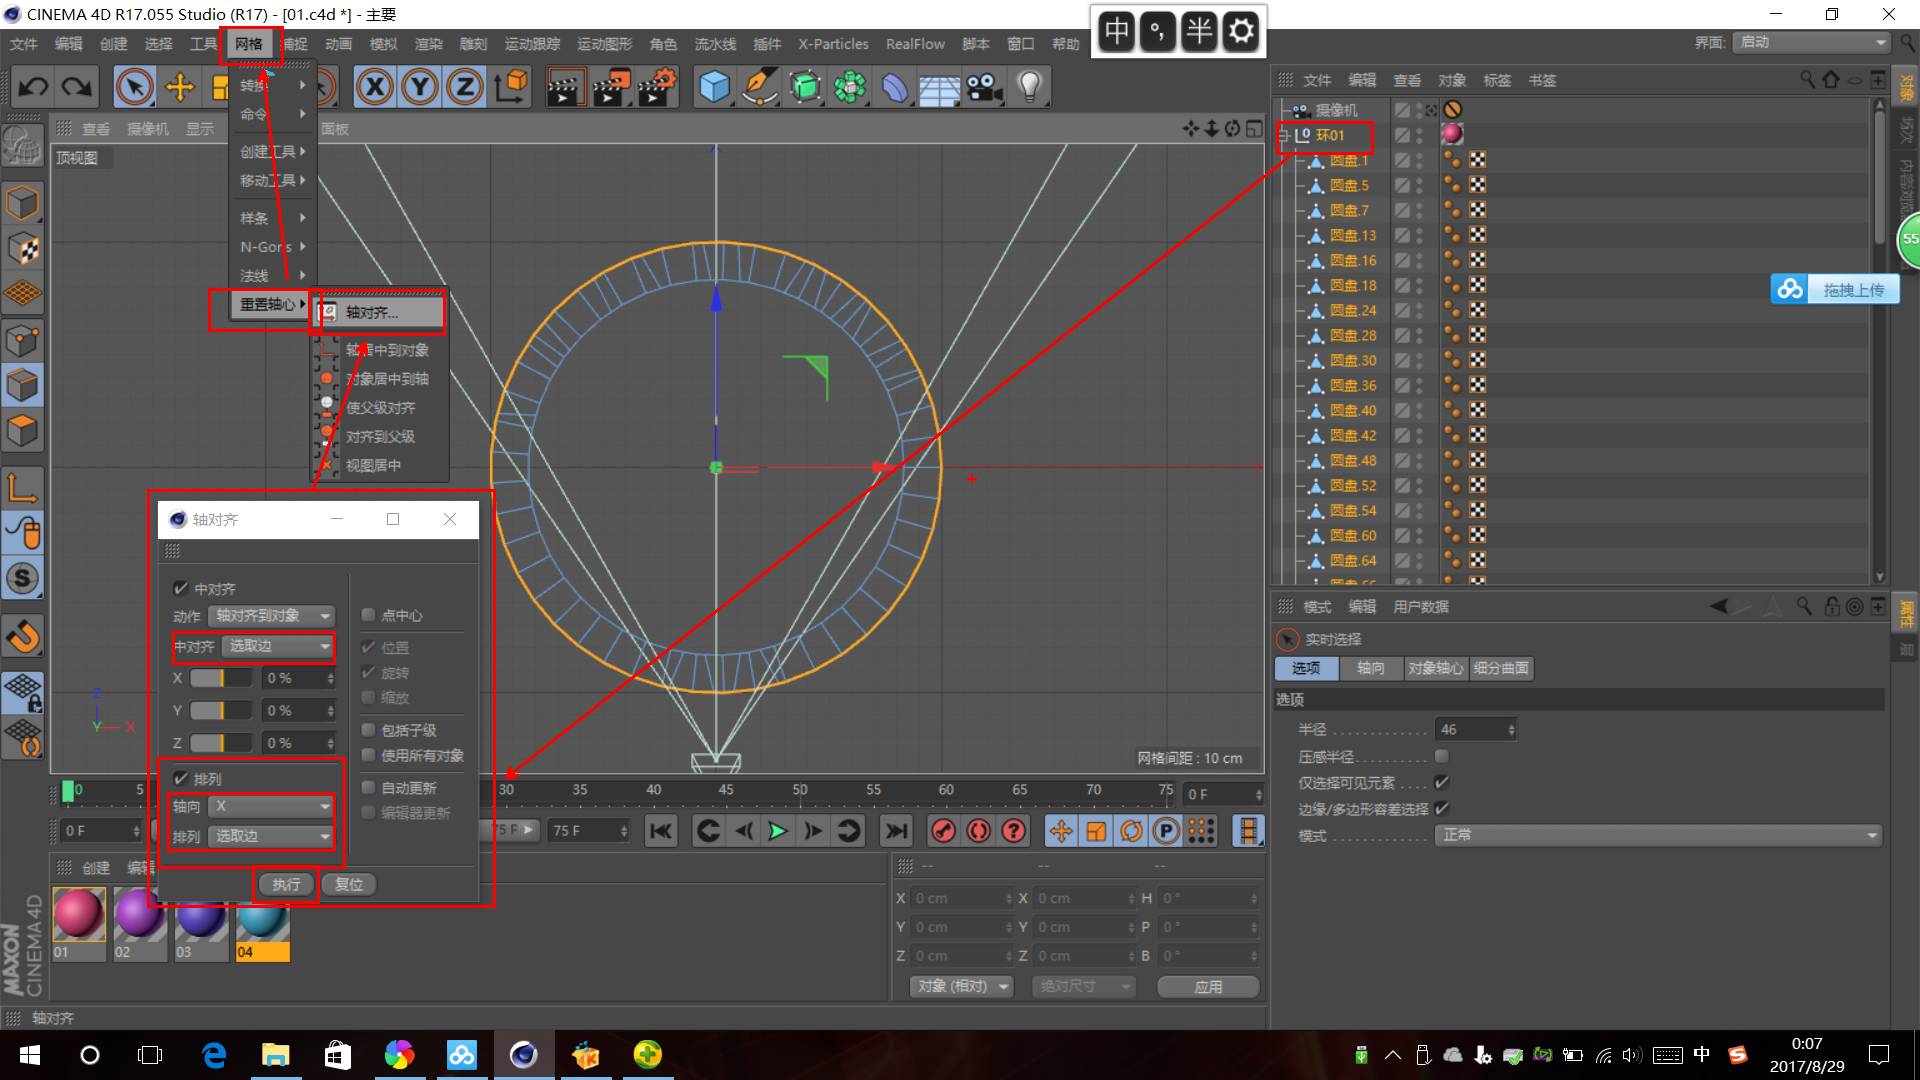Select the Move tool icon
The height and width of the screenshot is (1080, 1920).
coord(180,87)
